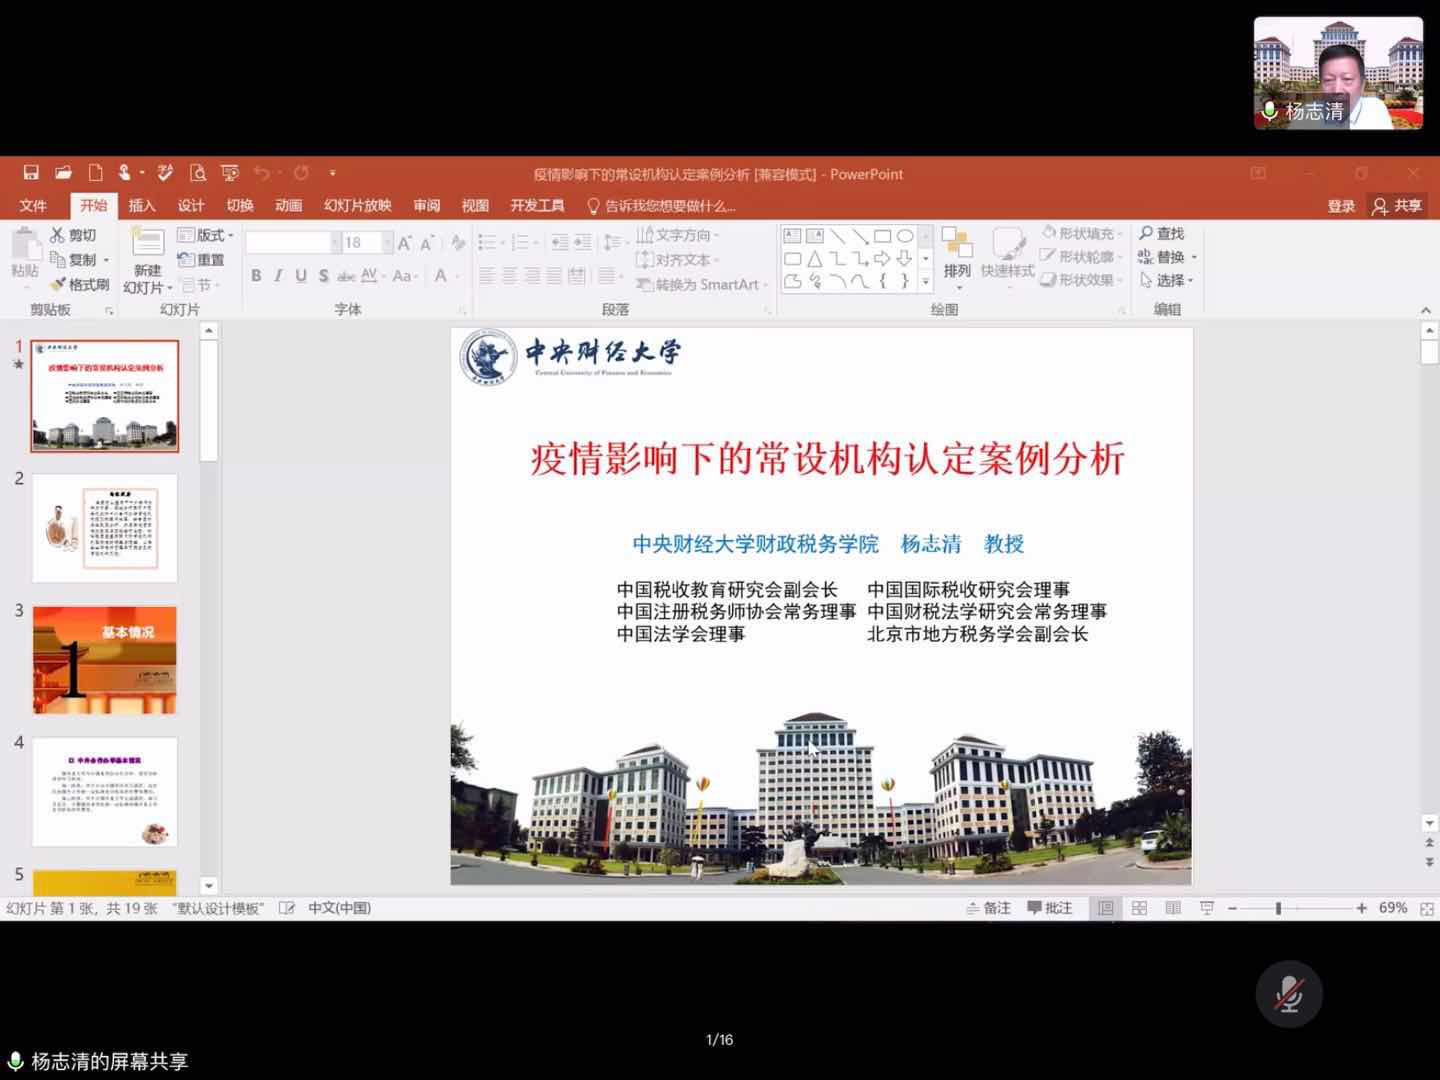Viewport: 1440px width, 1080px height.
Task: Toggle Bold formatting button
Action: [256, 276]
